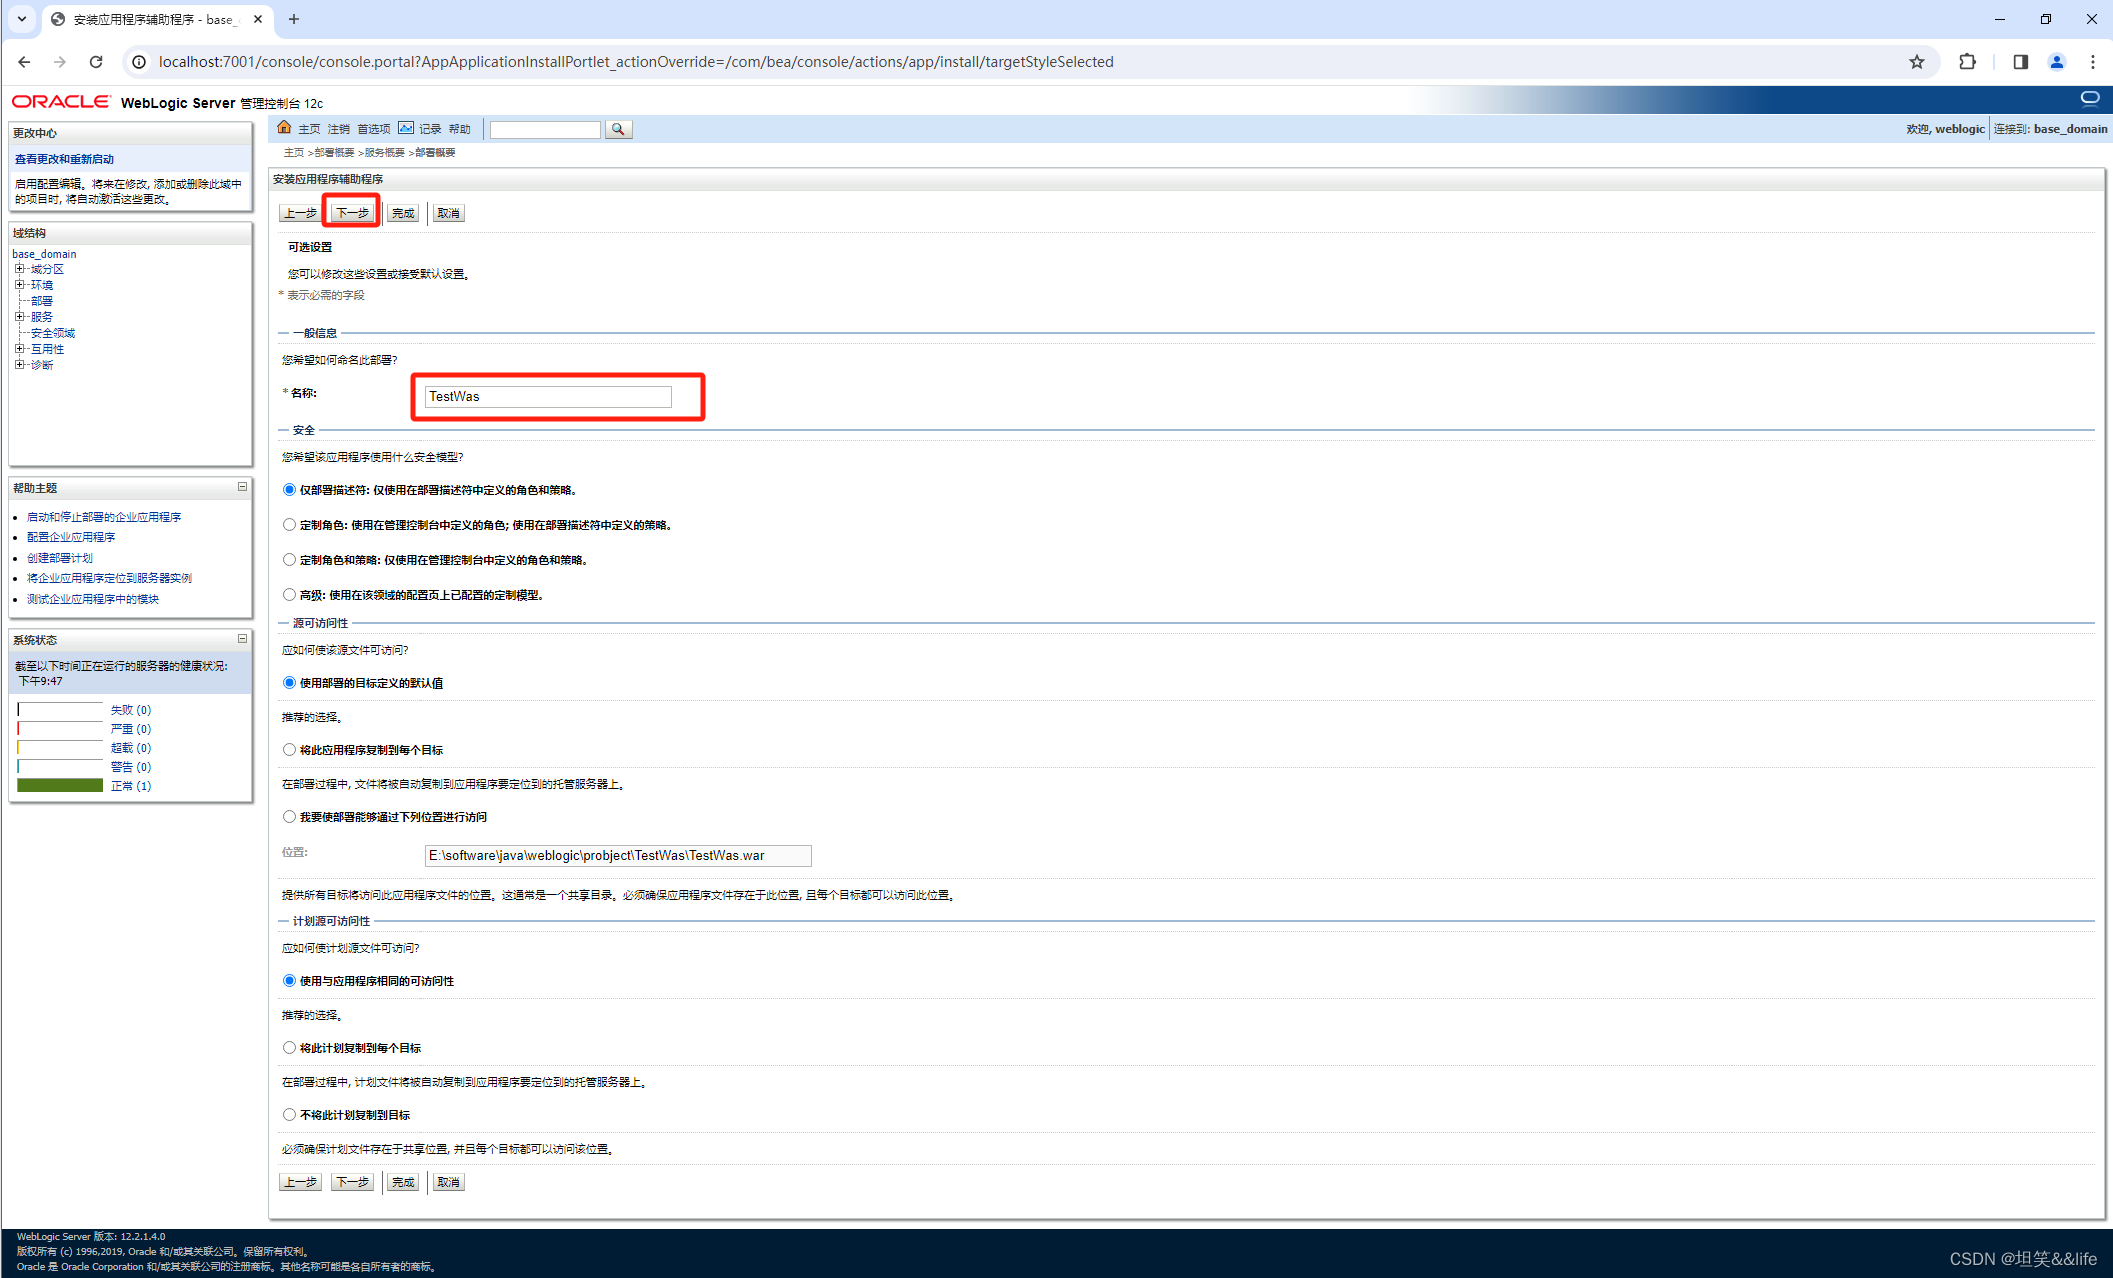2113x1278 pixels.
Task: Go back to the previous page in the browser
Action: point(24,62)
